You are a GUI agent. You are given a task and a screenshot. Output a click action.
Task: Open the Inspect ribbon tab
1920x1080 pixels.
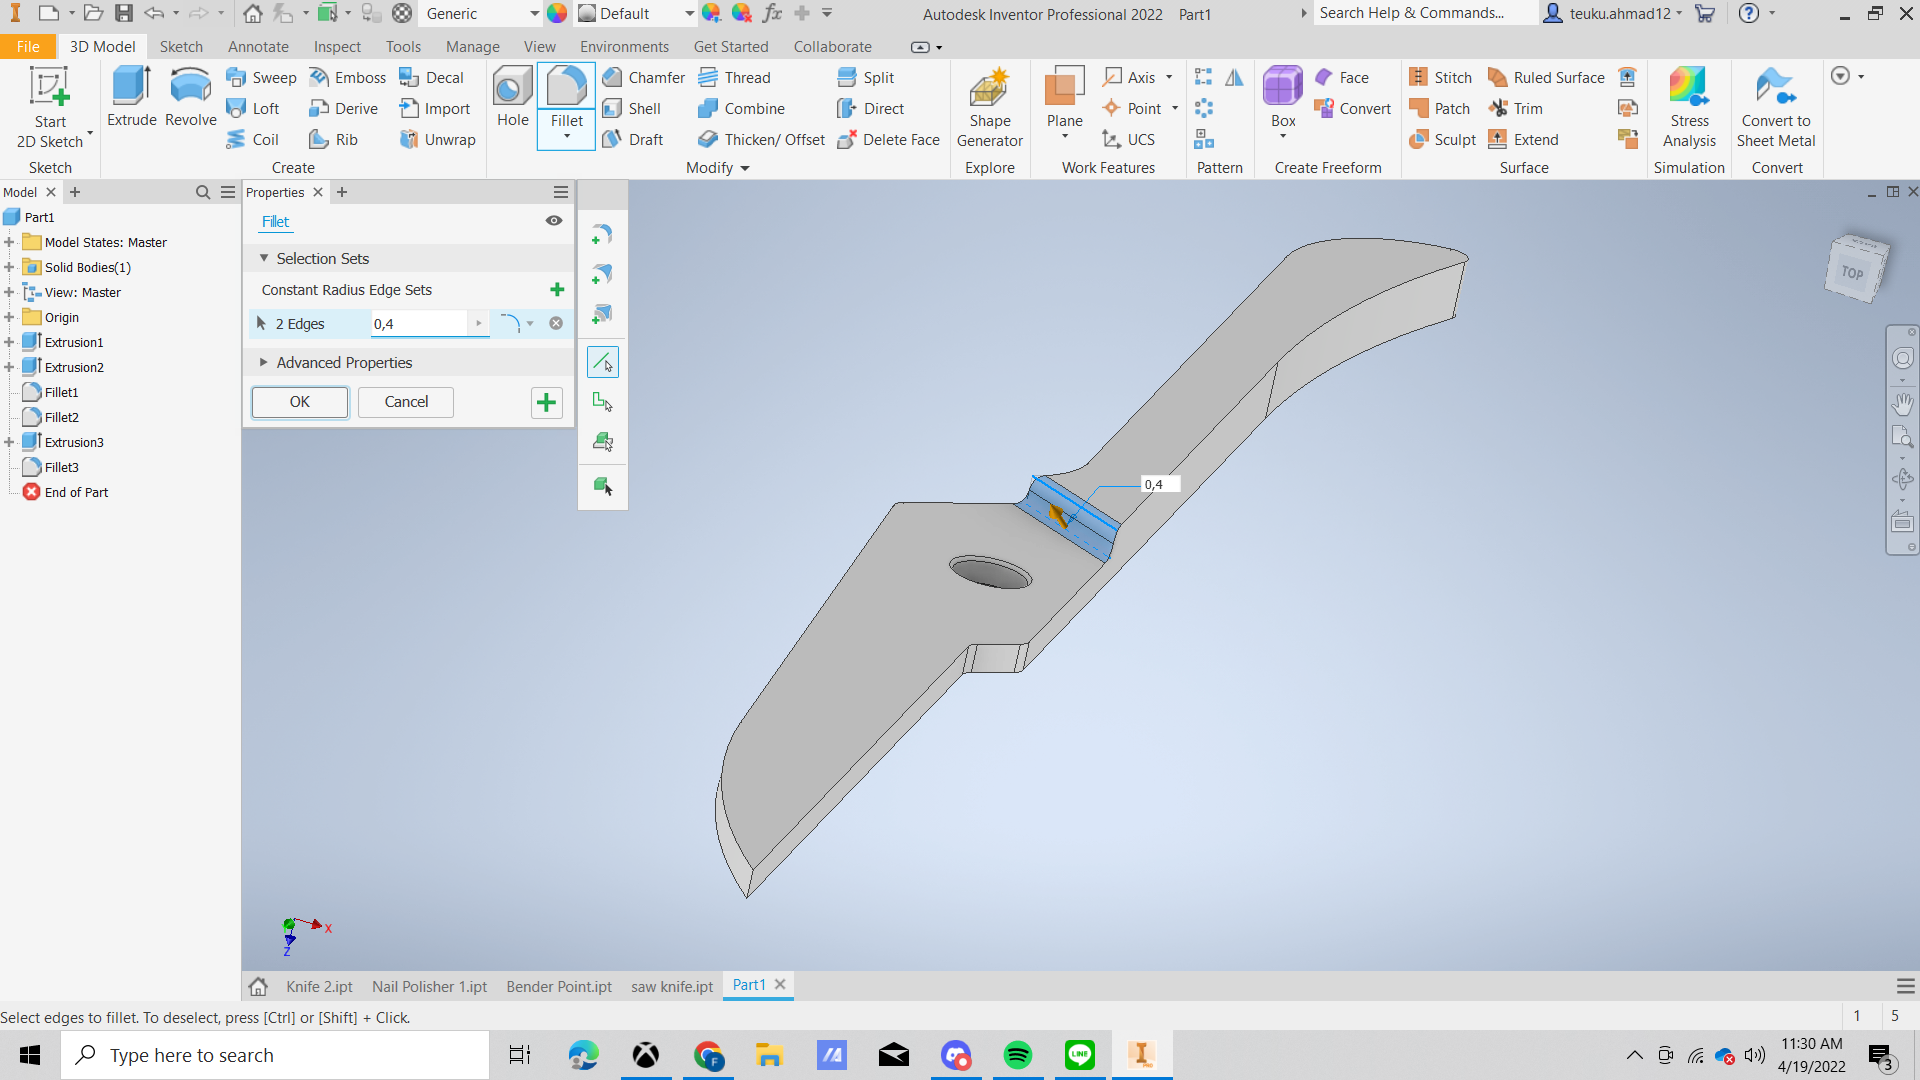337,47
